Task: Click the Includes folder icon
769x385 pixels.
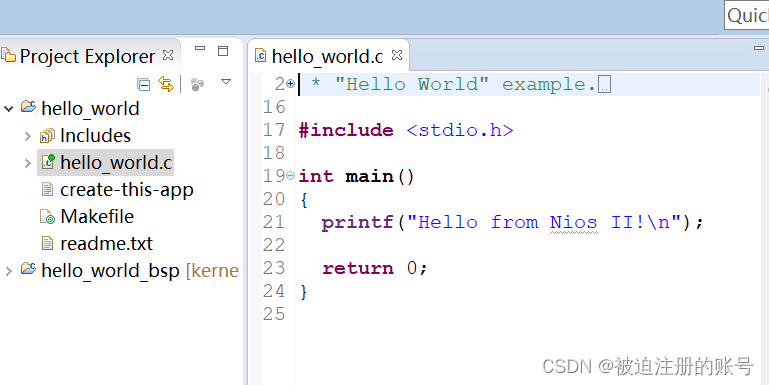Action: pos(47,136)
